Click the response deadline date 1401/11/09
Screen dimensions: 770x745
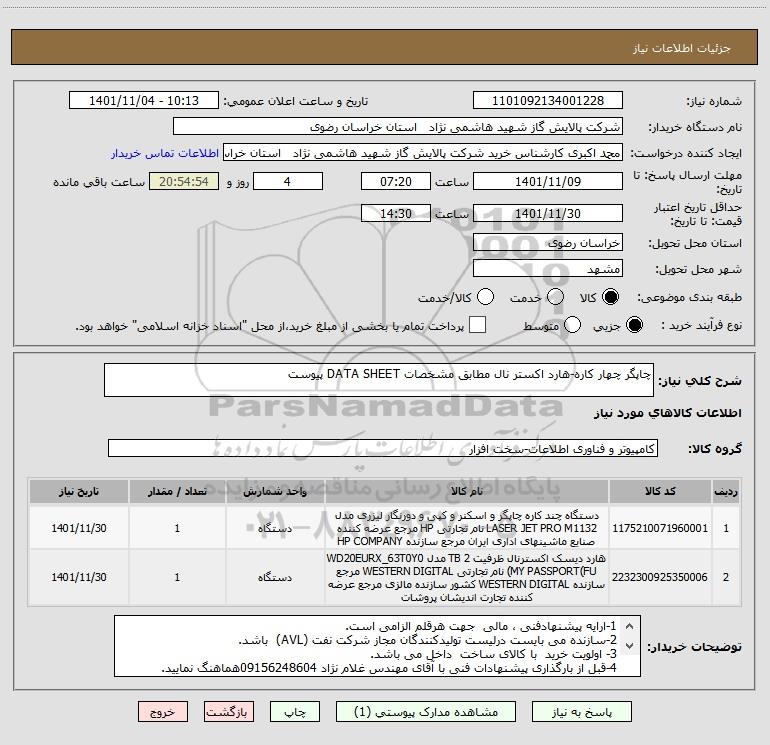(548, 181)
